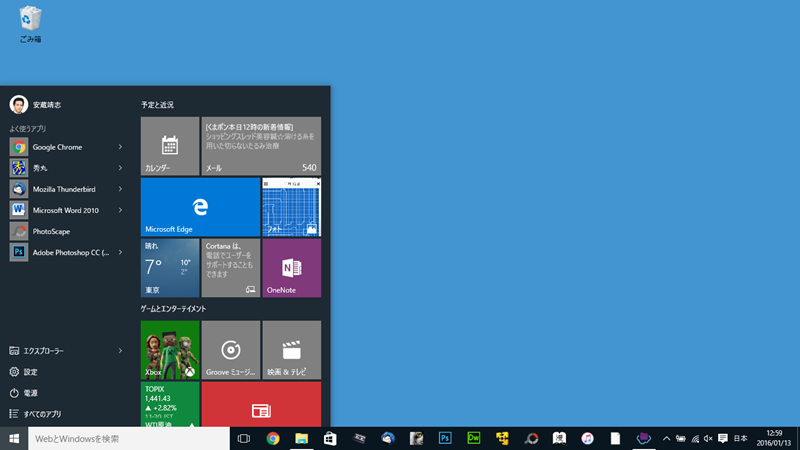Click the 映画 & テレビ tile

291,350
